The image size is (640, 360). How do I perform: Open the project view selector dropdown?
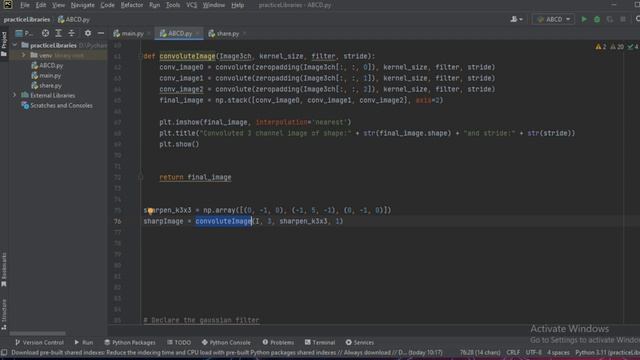24,33
